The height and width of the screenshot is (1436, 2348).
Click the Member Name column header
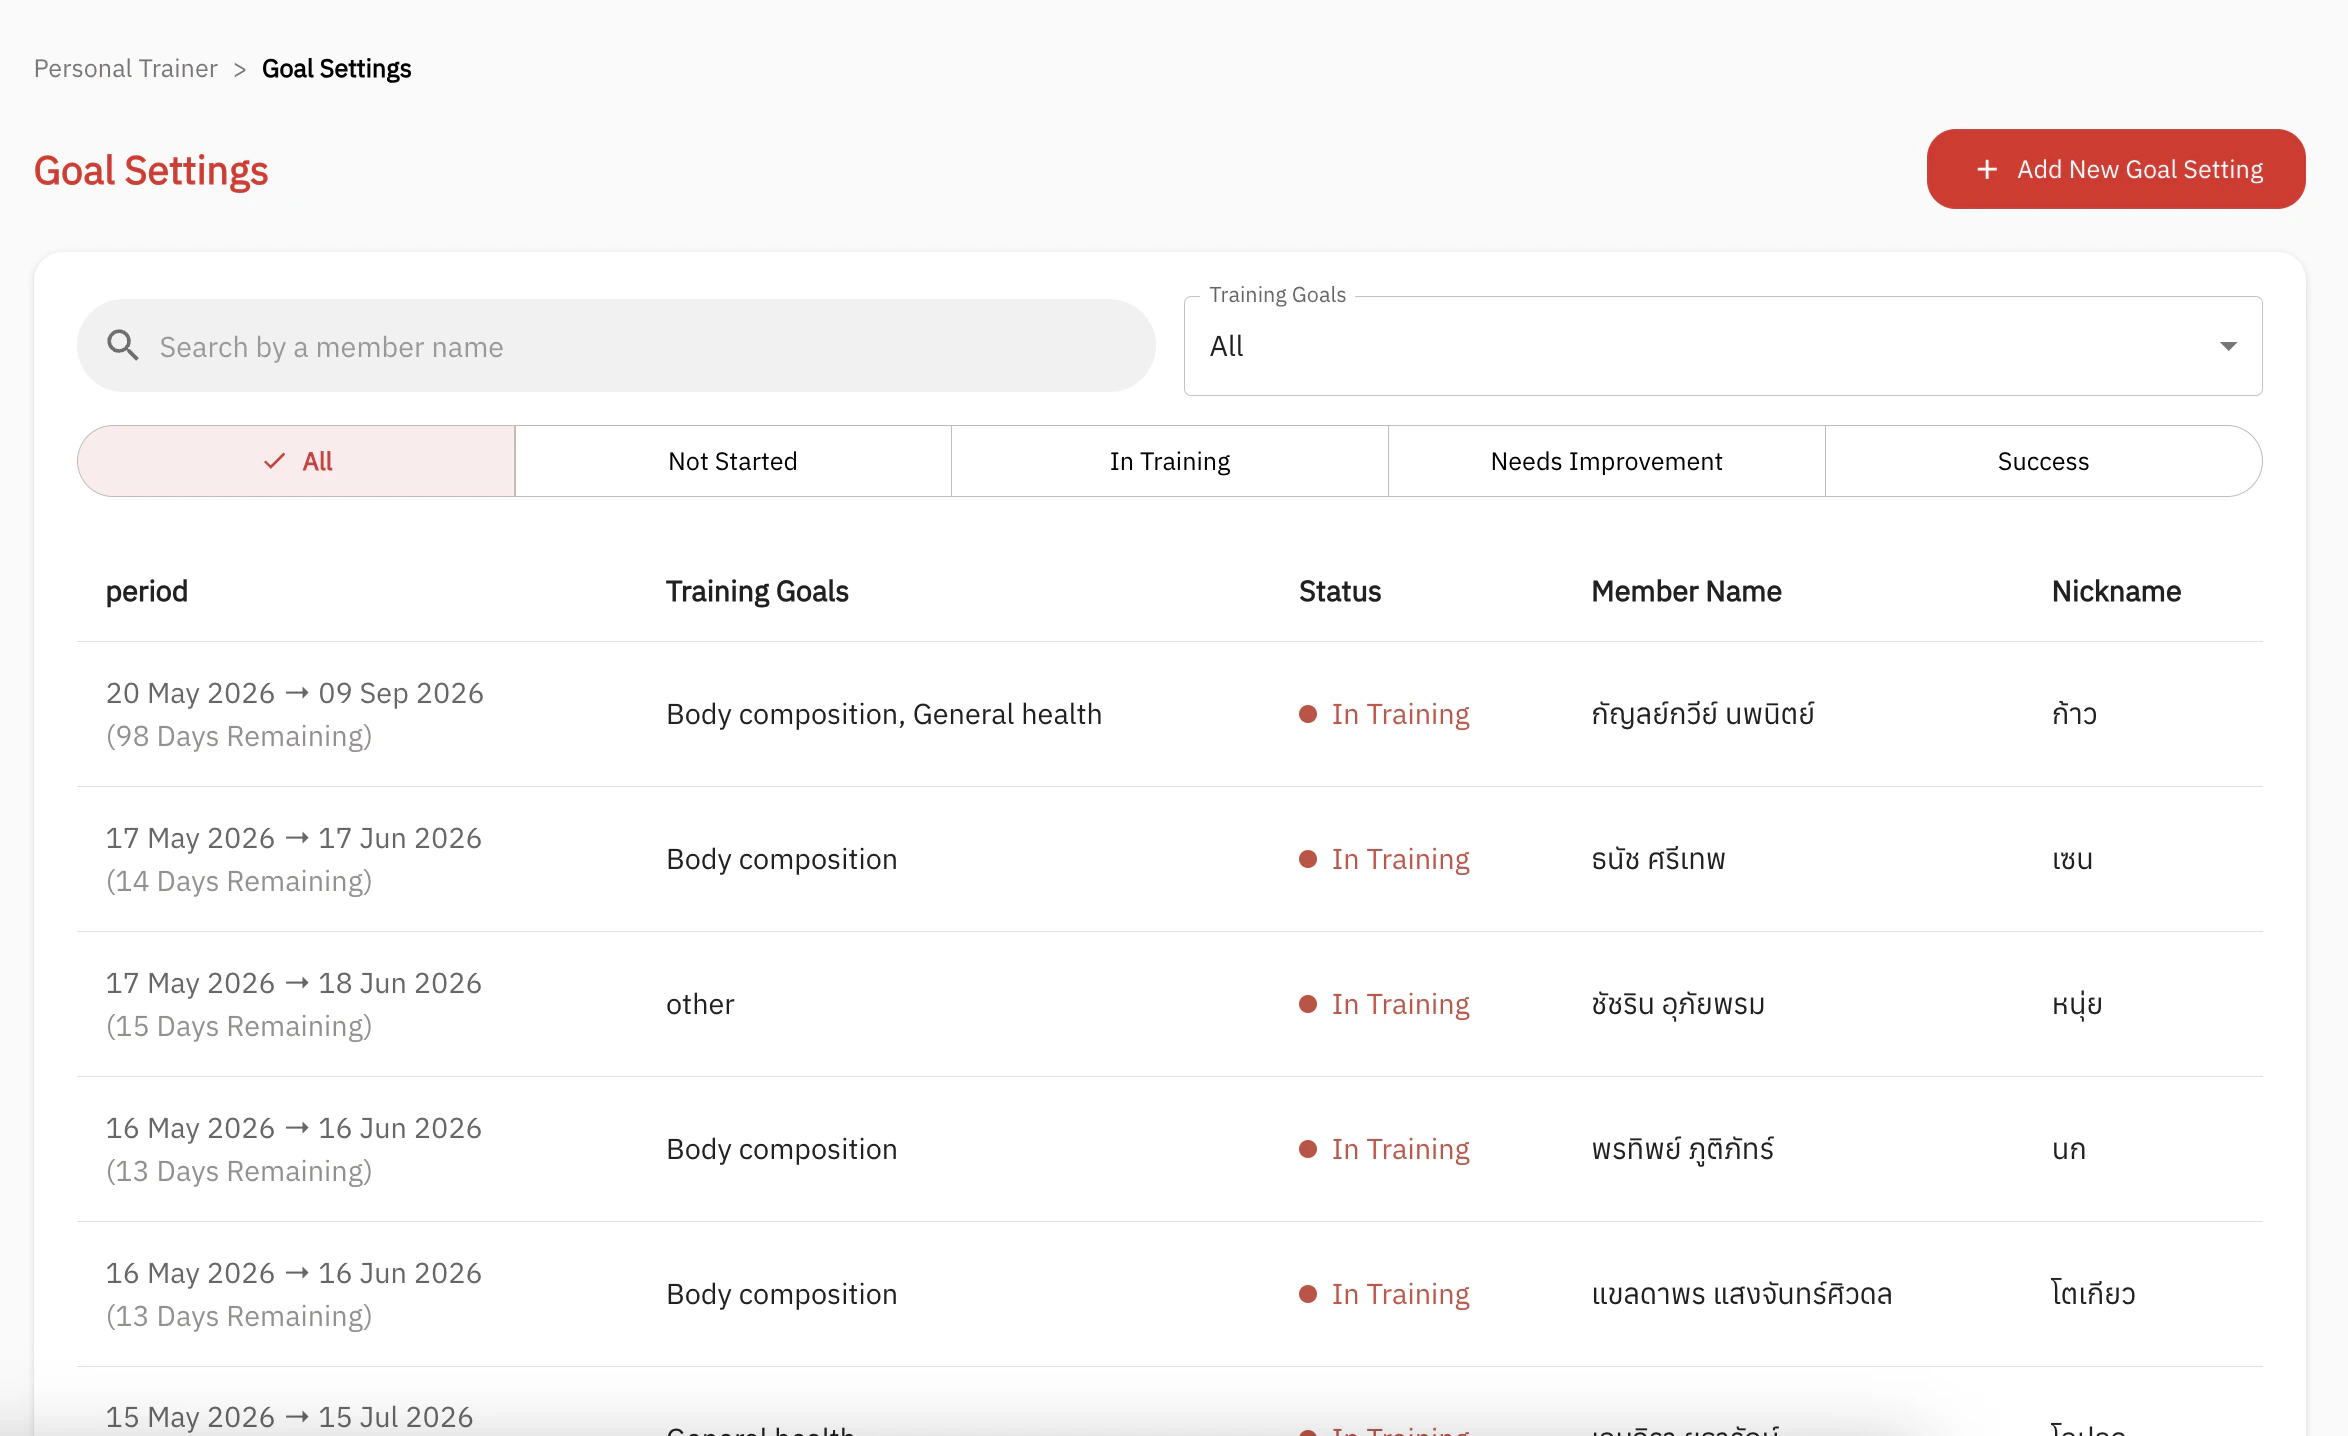(x=1686, y=591)
